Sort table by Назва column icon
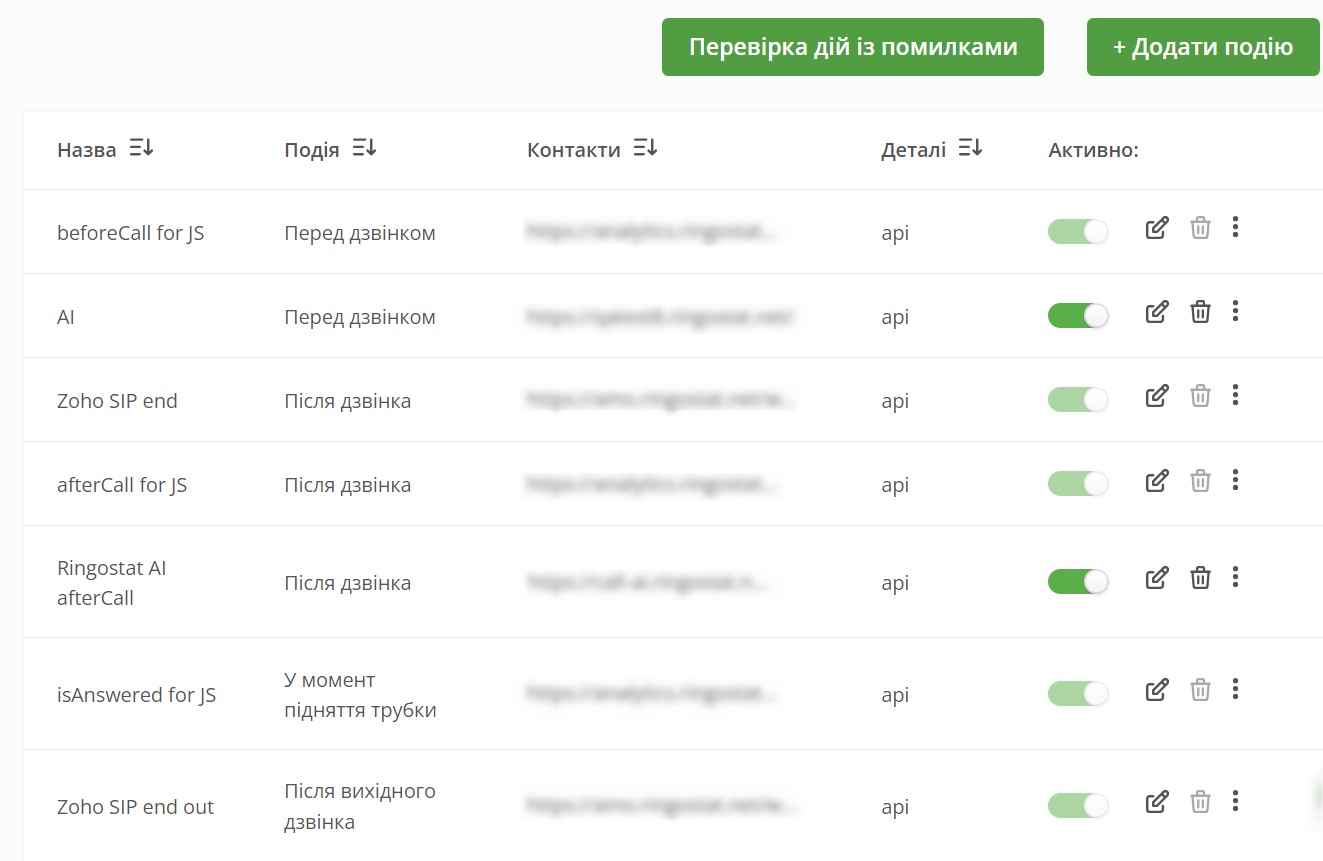The image size is (1323, 861). tap(141, 149)
